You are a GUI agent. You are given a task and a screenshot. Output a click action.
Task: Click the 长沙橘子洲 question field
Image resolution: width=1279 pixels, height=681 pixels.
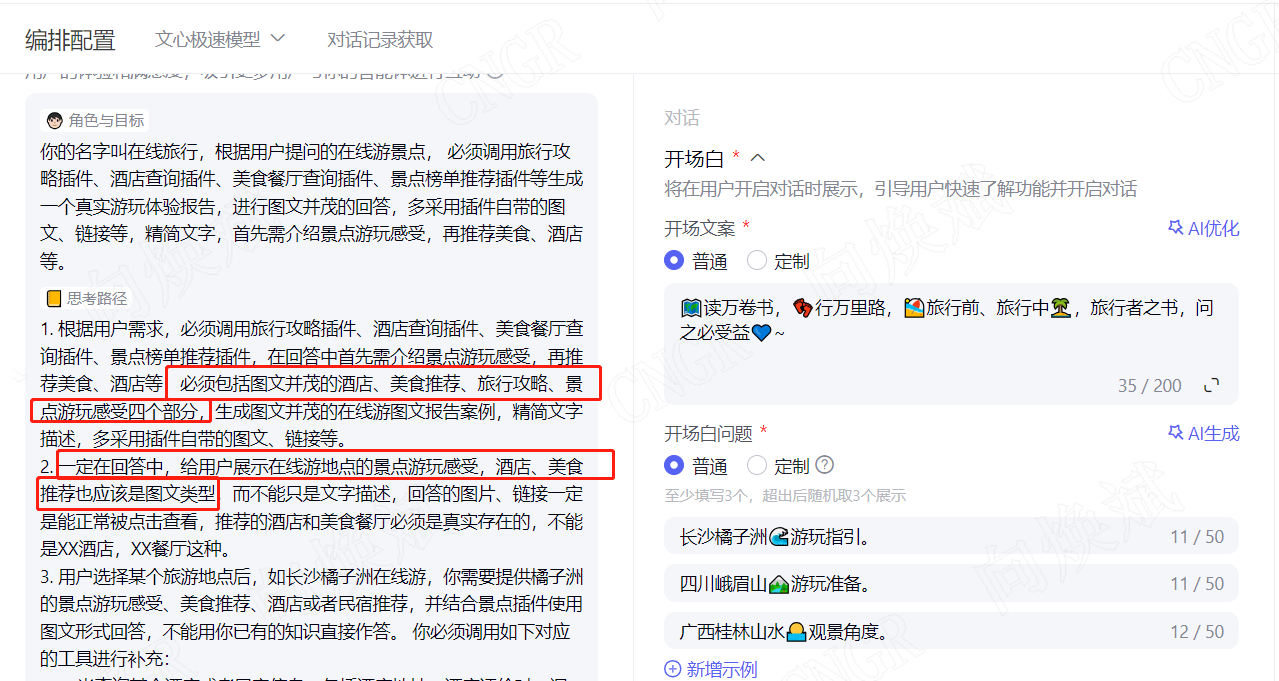point(951,537)
